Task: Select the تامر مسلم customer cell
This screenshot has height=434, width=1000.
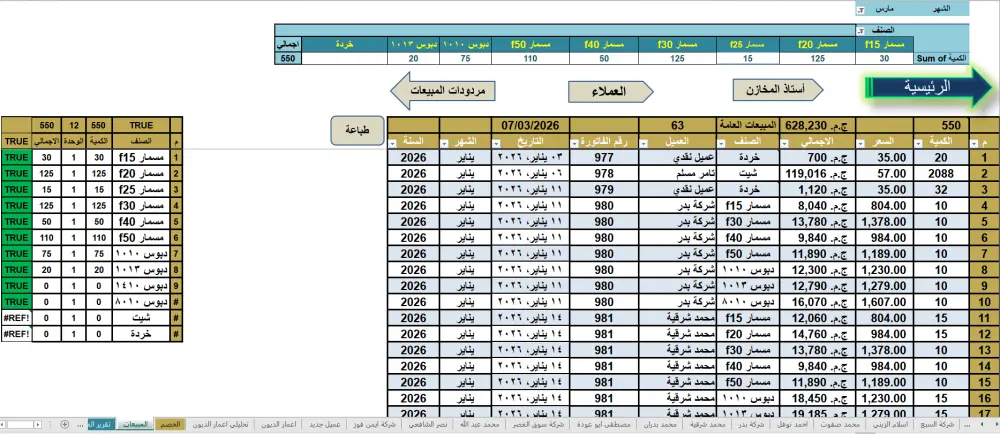Action: coord(678,173)
